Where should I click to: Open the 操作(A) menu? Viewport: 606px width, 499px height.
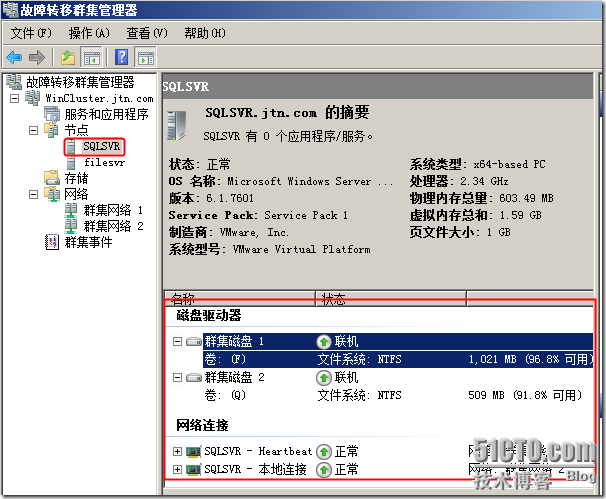point(89,33)
